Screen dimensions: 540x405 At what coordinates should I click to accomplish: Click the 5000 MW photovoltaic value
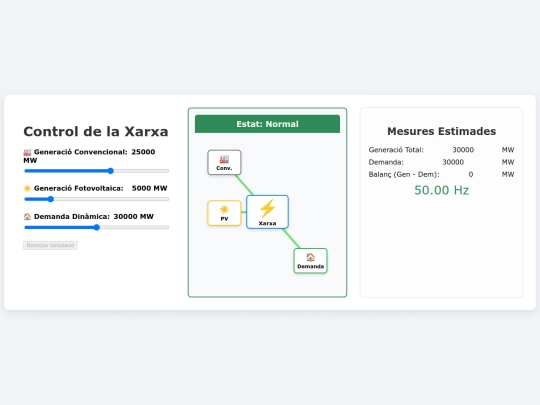(149, 188)
